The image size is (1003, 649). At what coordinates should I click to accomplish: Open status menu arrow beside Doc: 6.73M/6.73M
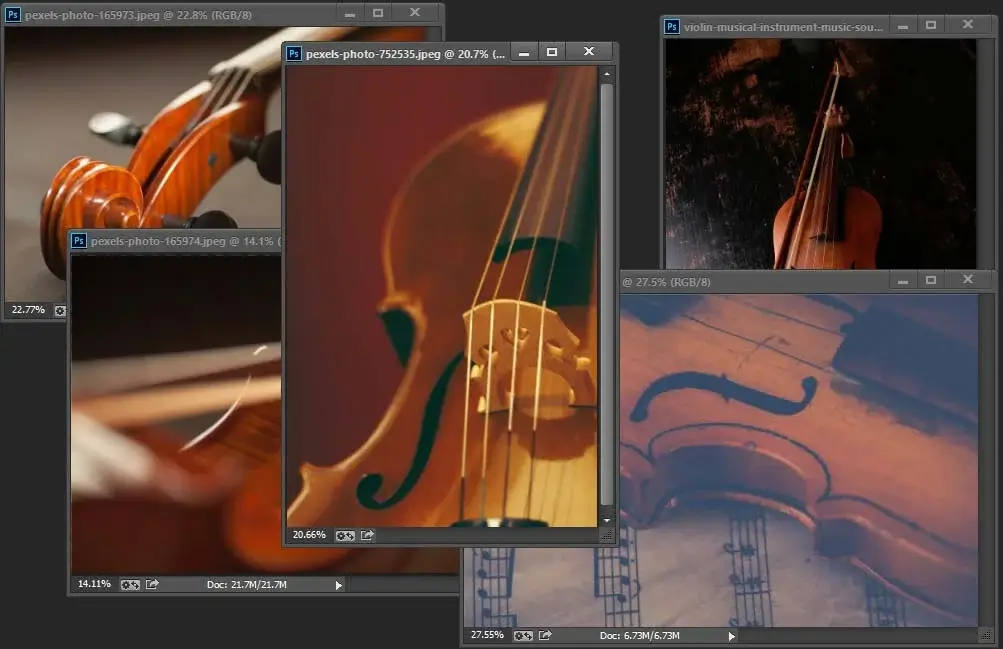pyautogui.click(x=732, y=636)
